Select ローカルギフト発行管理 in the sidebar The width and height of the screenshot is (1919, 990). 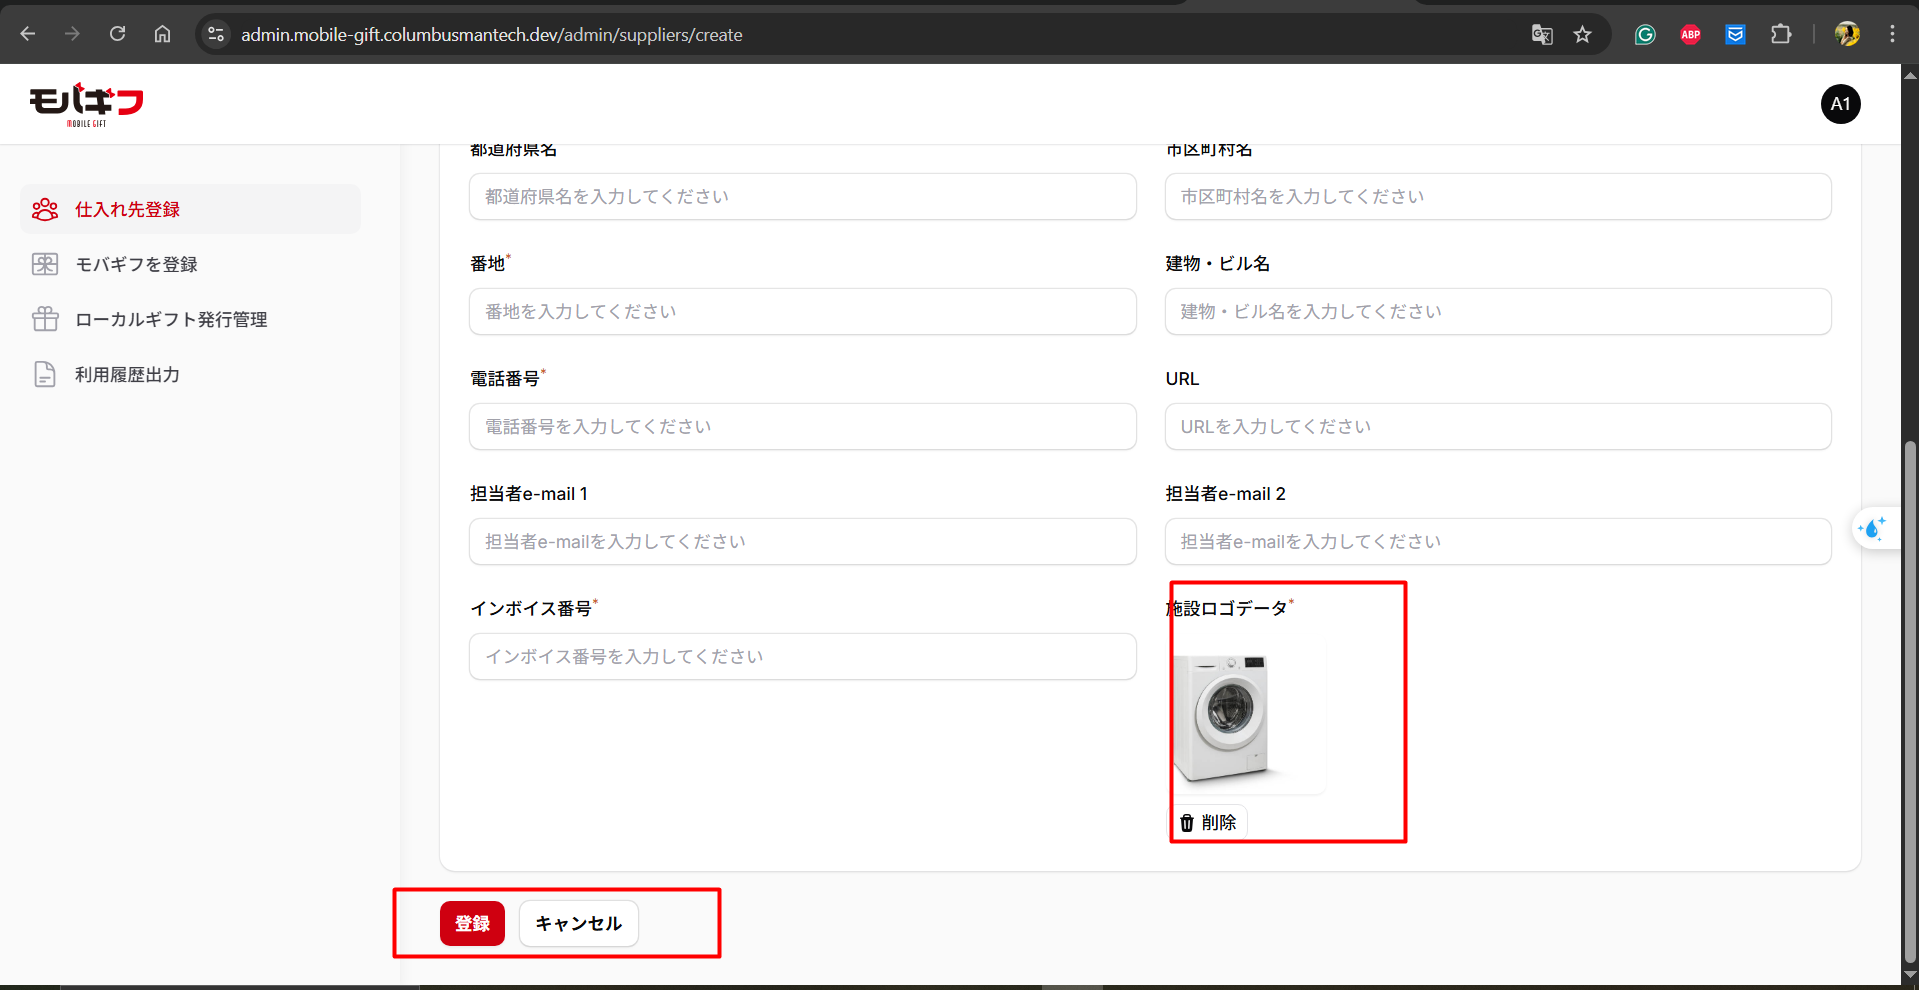(170, 319)
